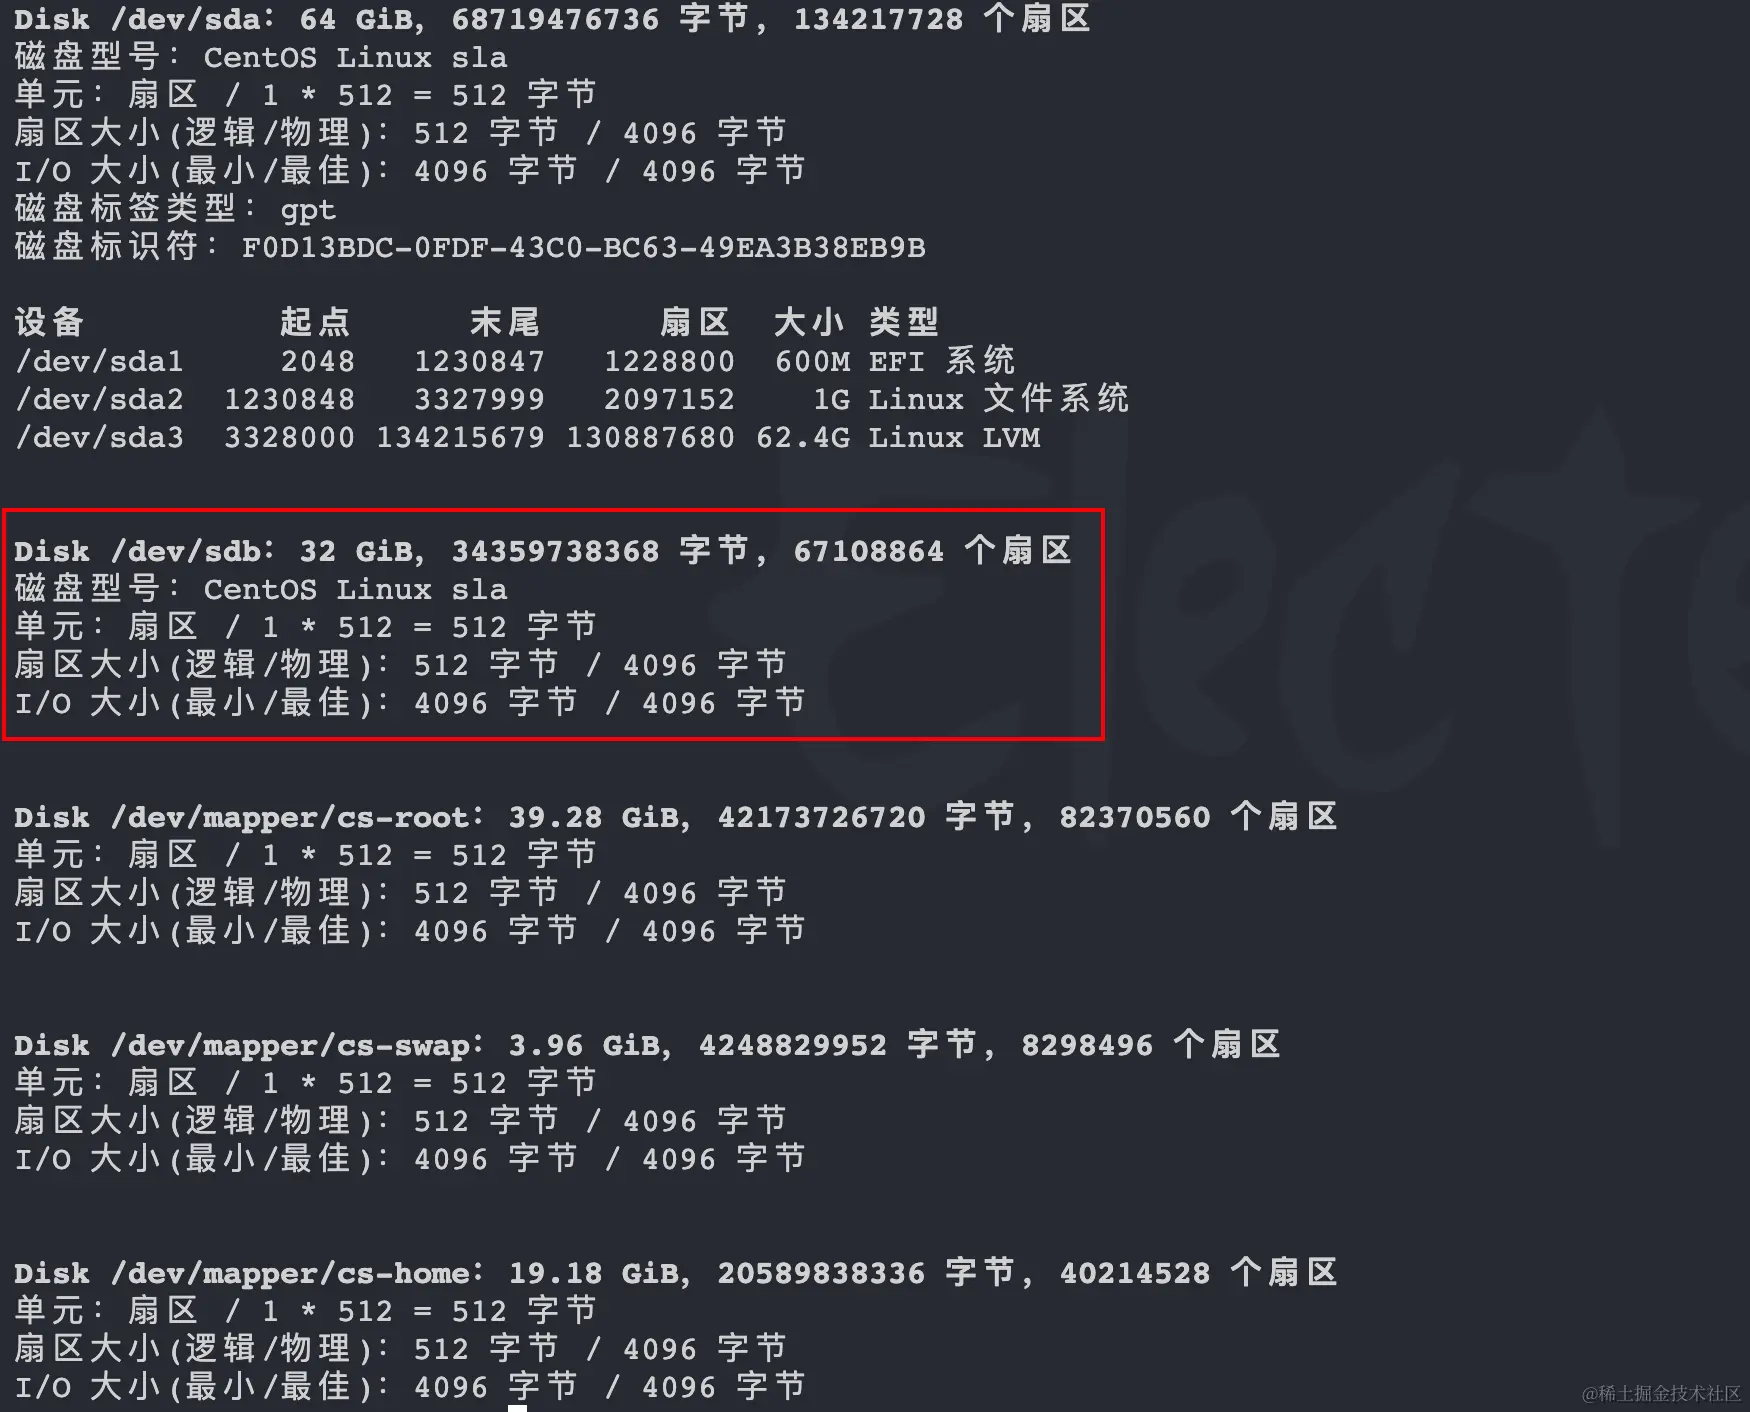1750x1412 pixels.
Task: Click the 34359738368 byte count for sdb
Action: pos(555,551)
